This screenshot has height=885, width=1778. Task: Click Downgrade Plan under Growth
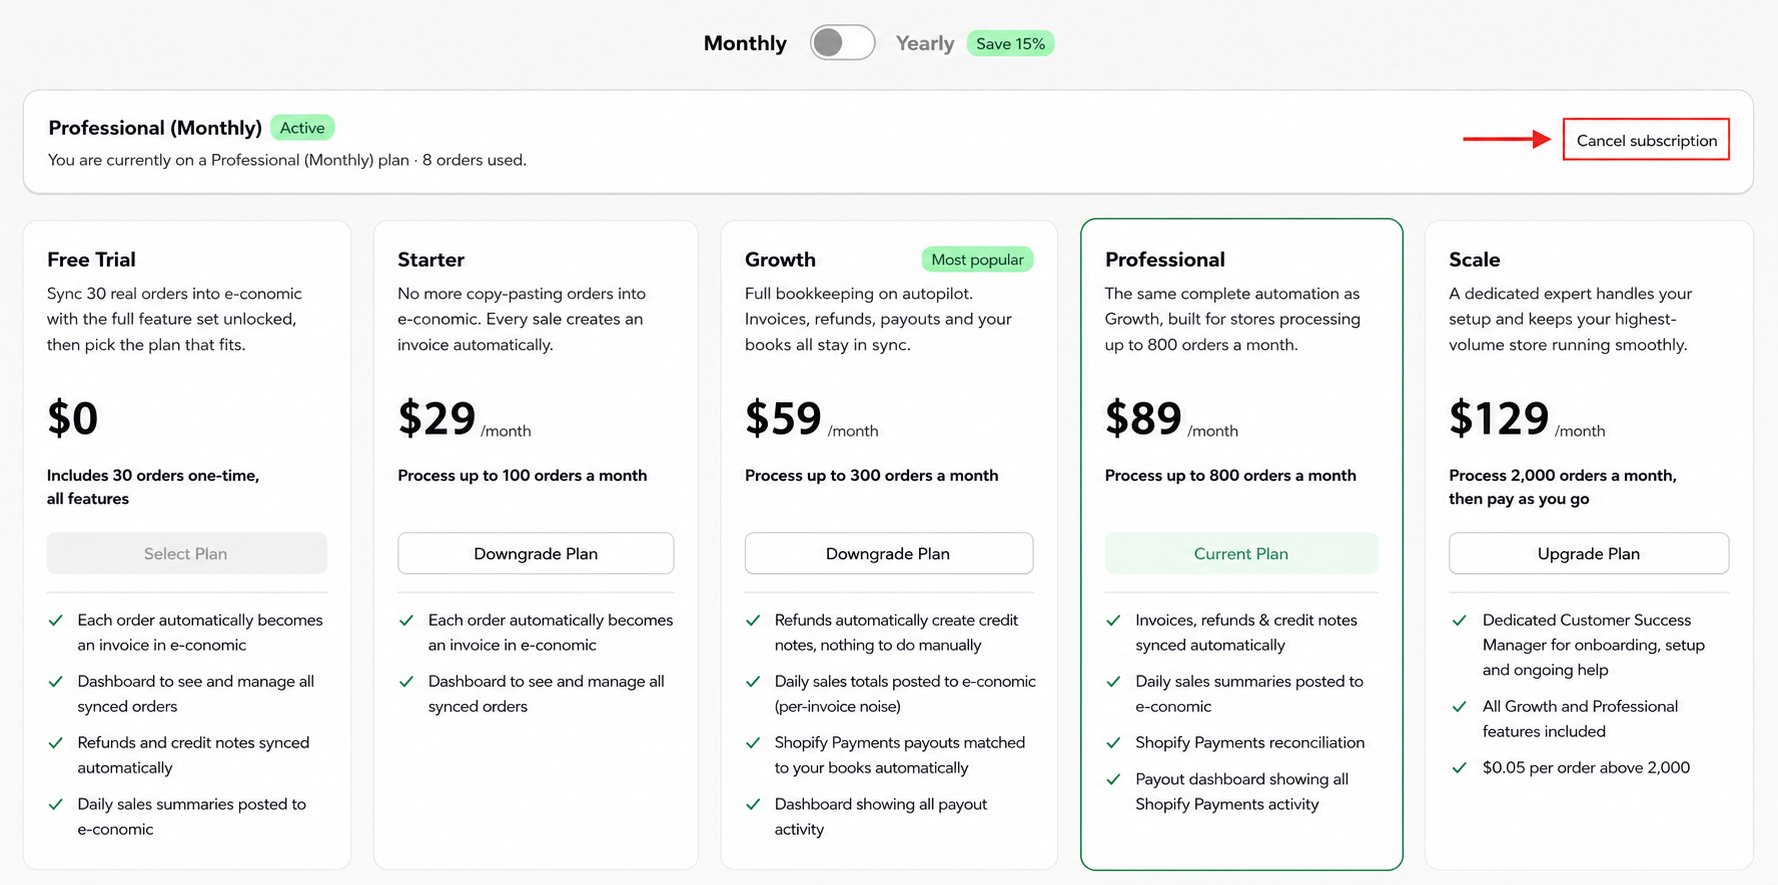(888, 553)
